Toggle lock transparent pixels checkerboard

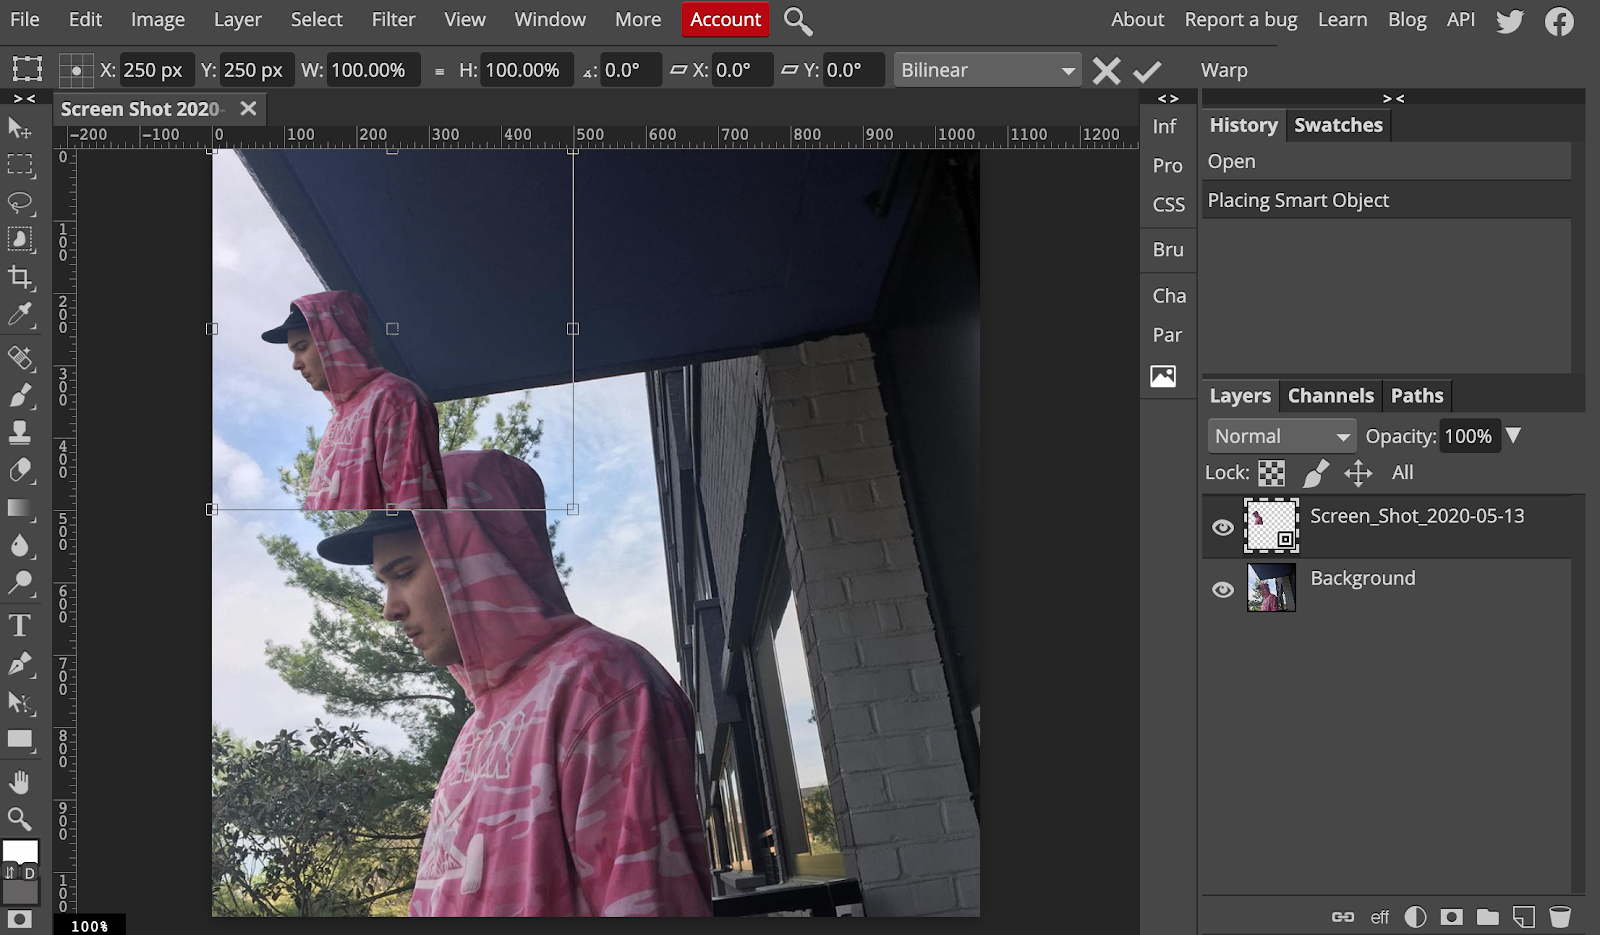tap(1271, 473)
